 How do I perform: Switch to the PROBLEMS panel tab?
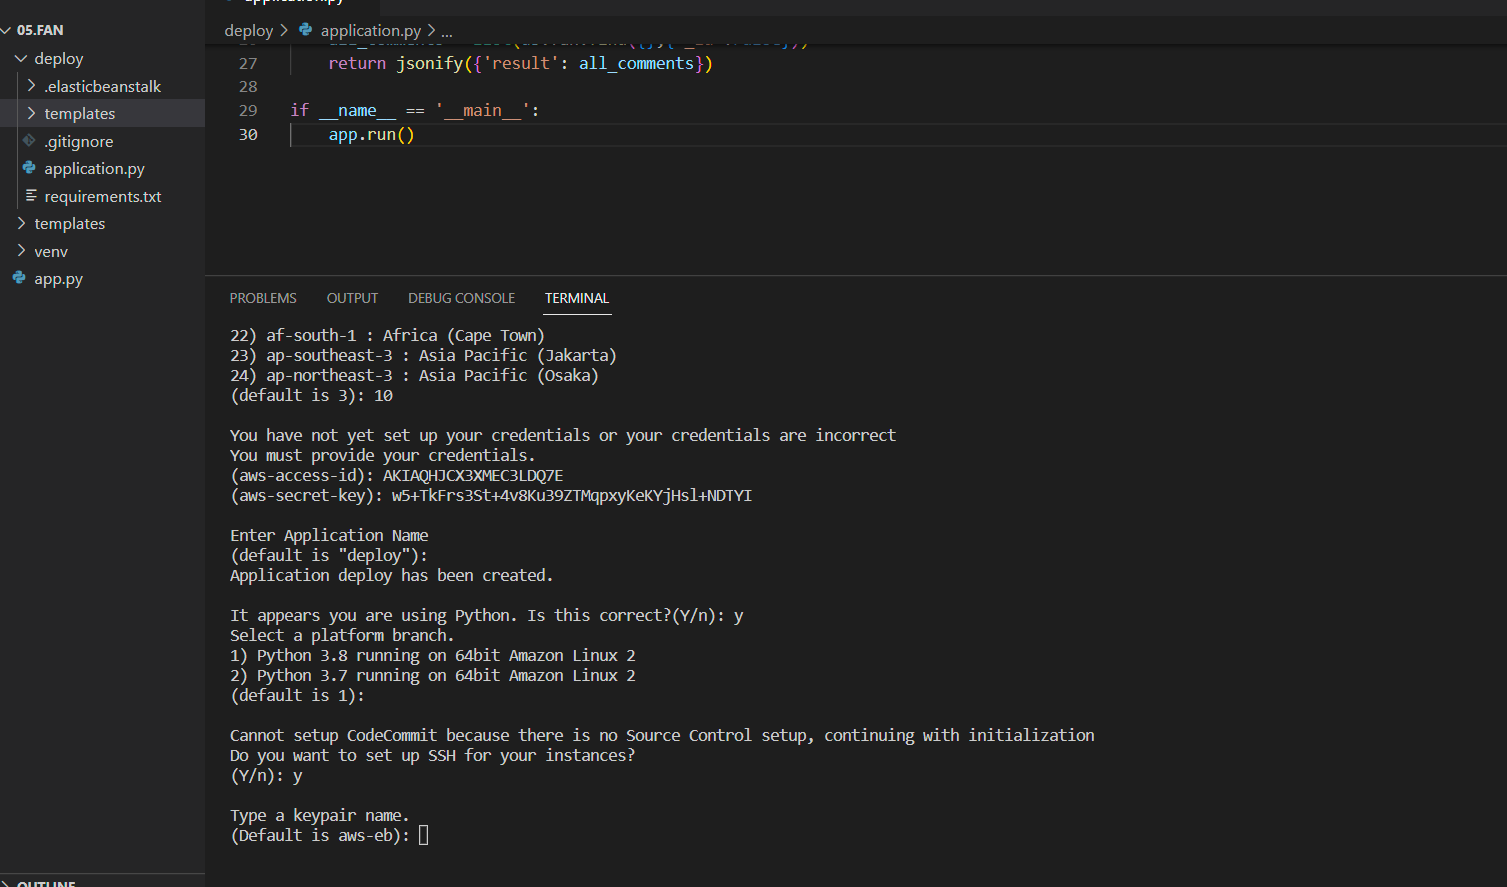tap(263, 298)
